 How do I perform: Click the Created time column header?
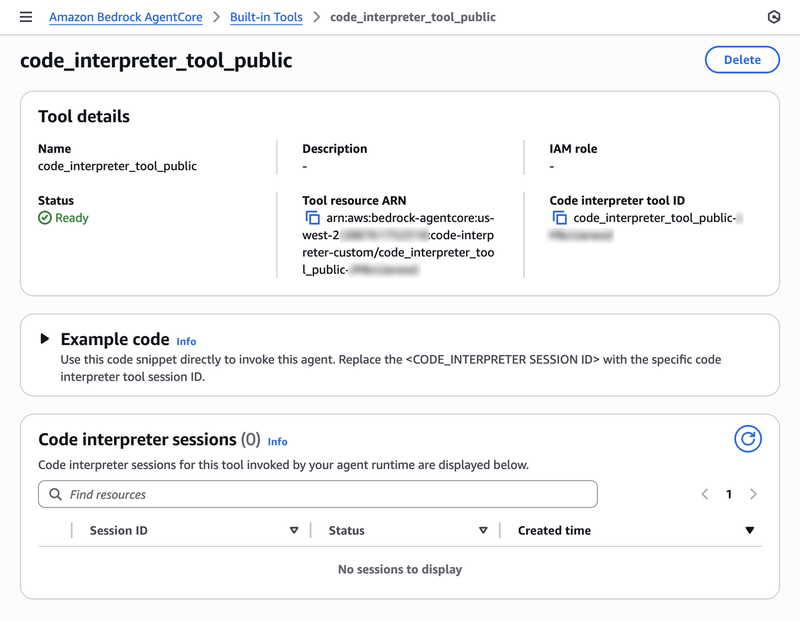(x=554, y=531)
